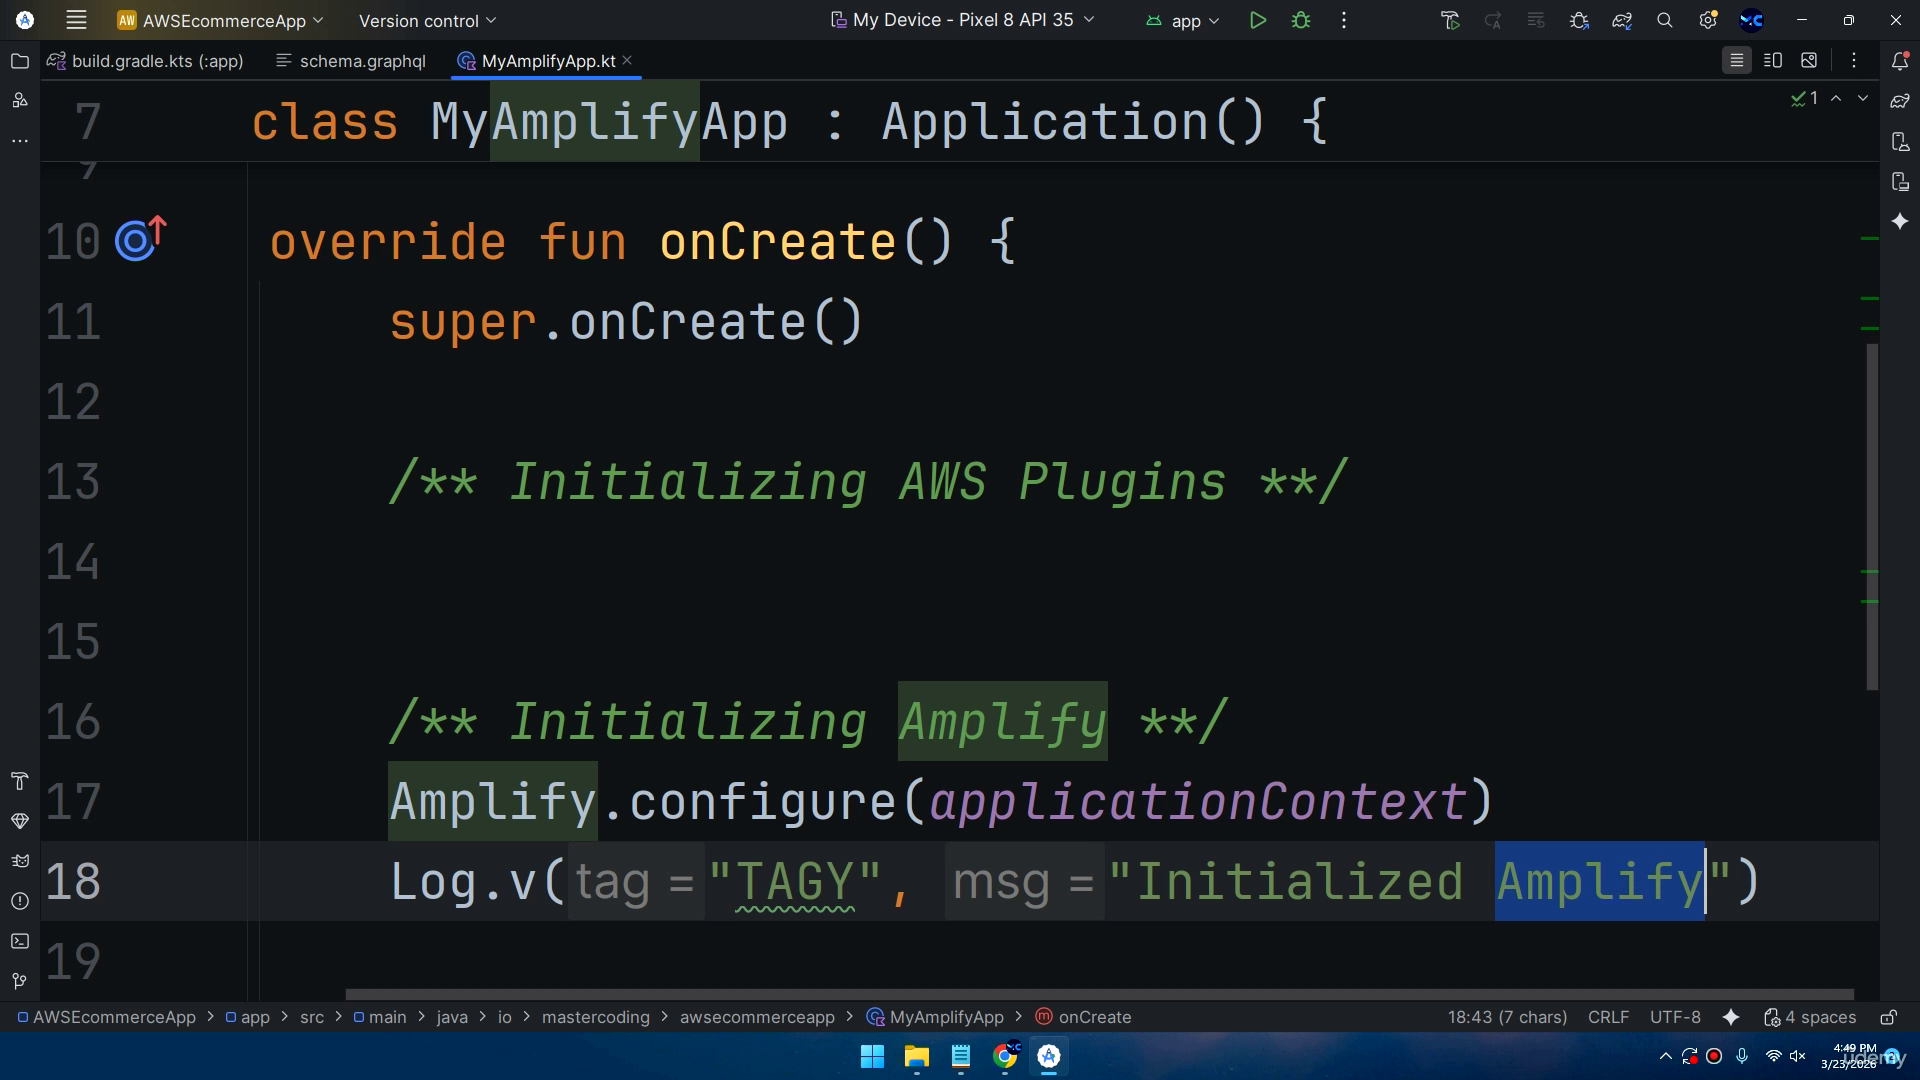1920x1080 pixels.
Task: Open the main hamburger menu
Action: [x=76, y=20]
